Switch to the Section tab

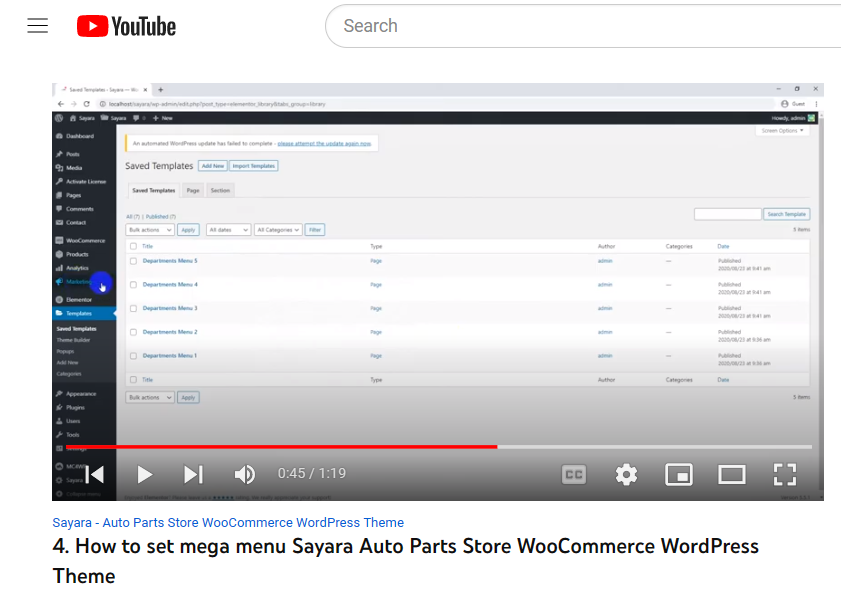[x=220, y=190]
